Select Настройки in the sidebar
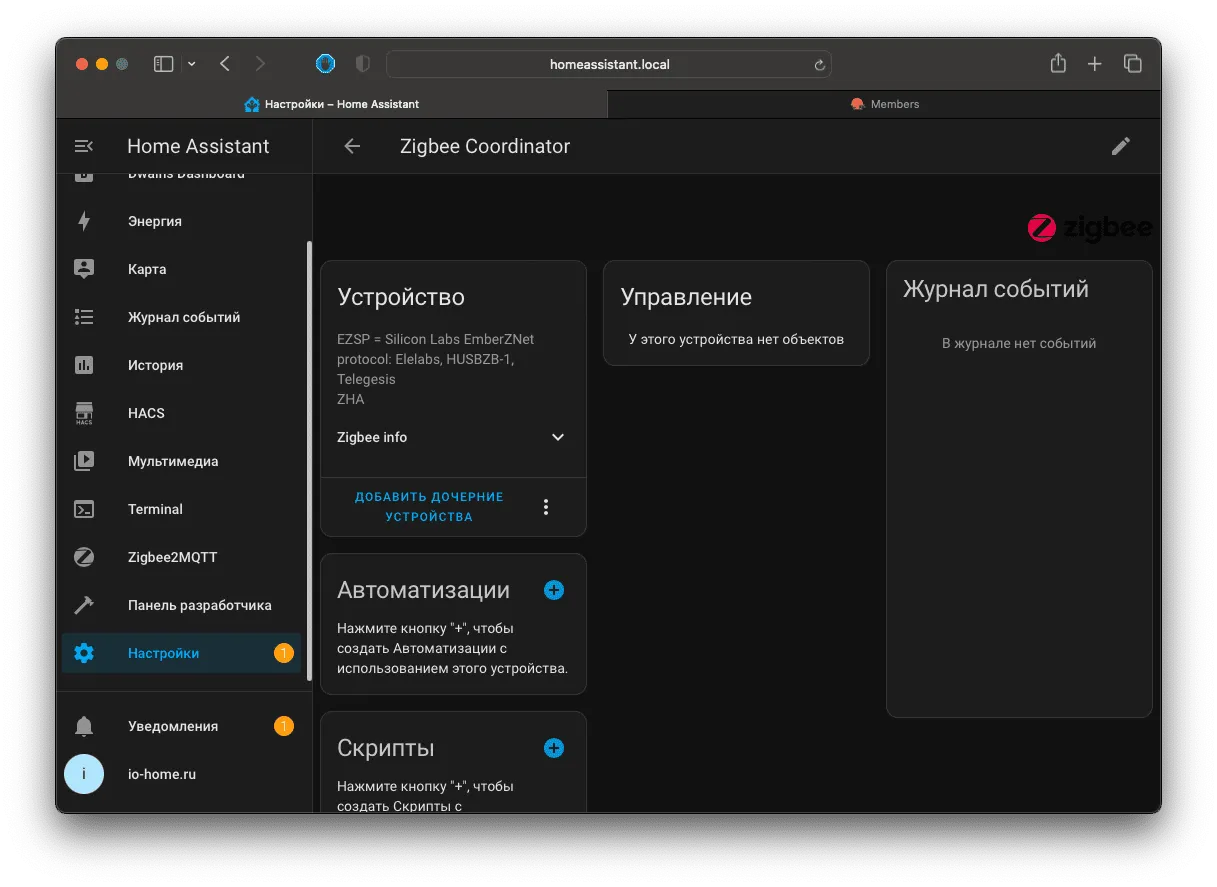Viewport: 1217px width, 887px height. [x=181, y=653]
